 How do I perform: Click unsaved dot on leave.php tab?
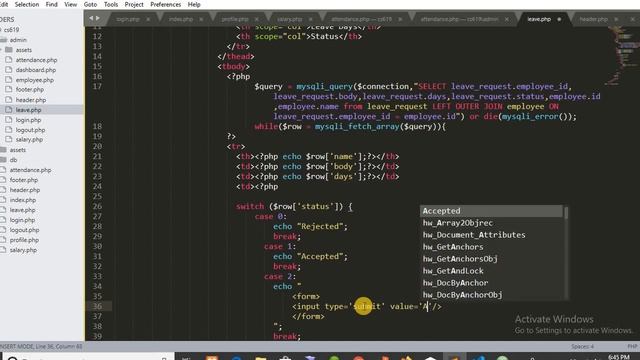point(559,19)
